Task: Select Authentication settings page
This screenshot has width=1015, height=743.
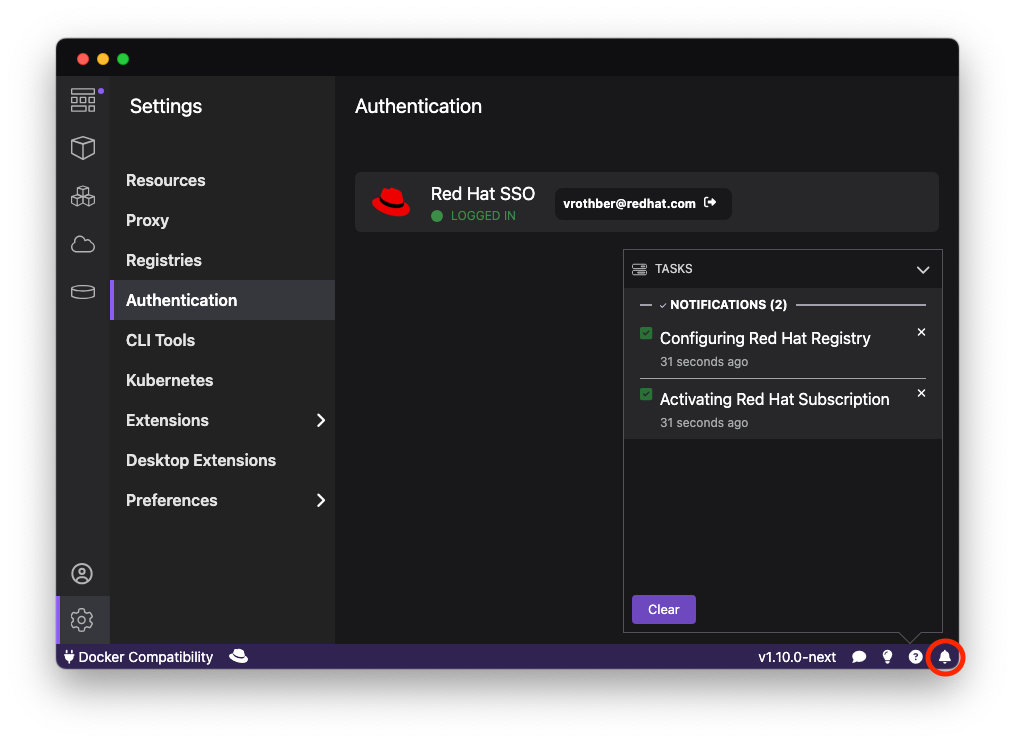Action: pos(223,300)
